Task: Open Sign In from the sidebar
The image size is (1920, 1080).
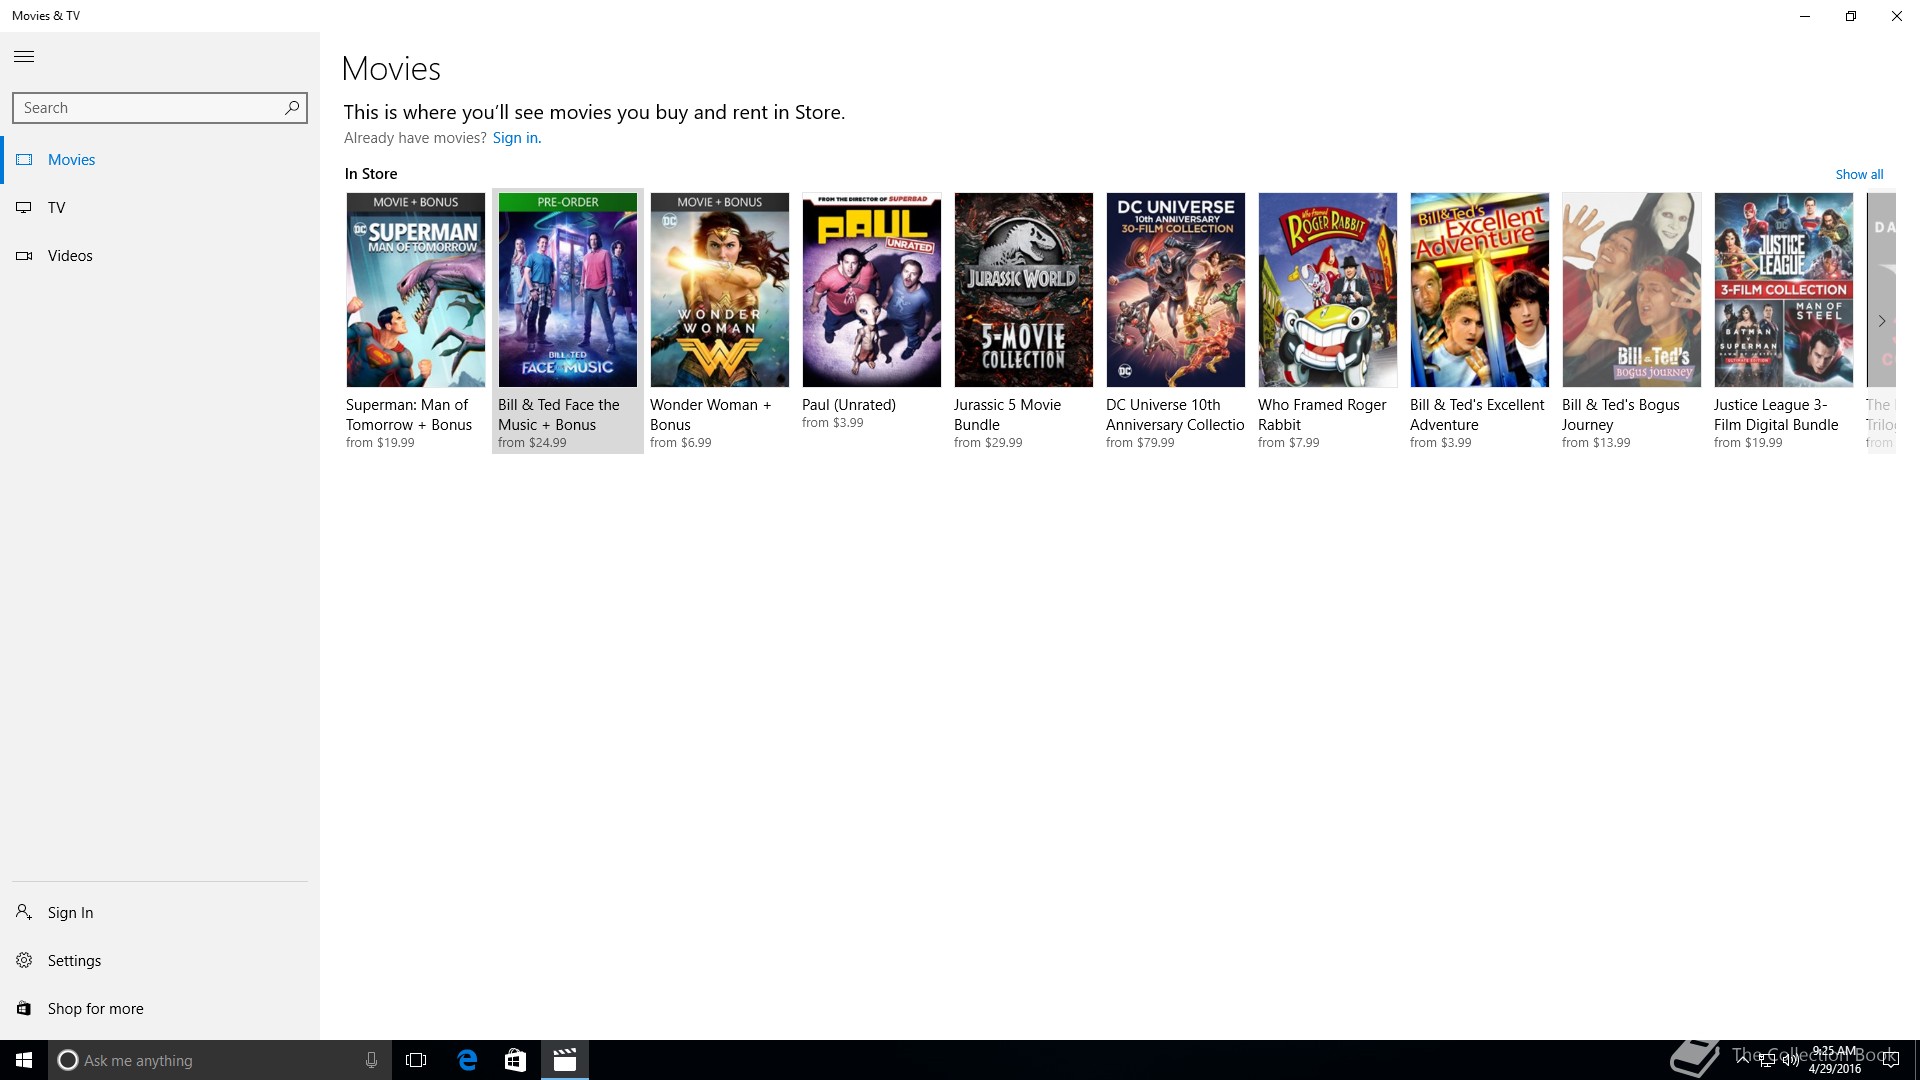Action: tap(160, 913)
